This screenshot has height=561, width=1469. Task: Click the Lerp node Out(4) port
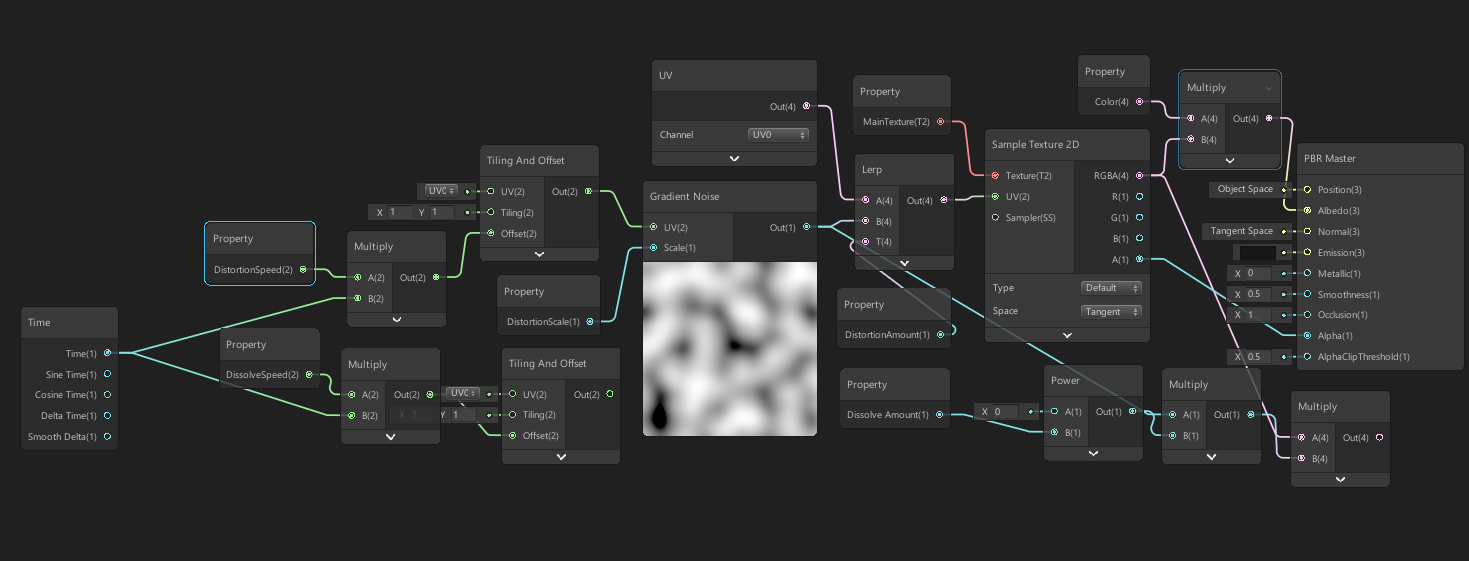coord(941,200)
